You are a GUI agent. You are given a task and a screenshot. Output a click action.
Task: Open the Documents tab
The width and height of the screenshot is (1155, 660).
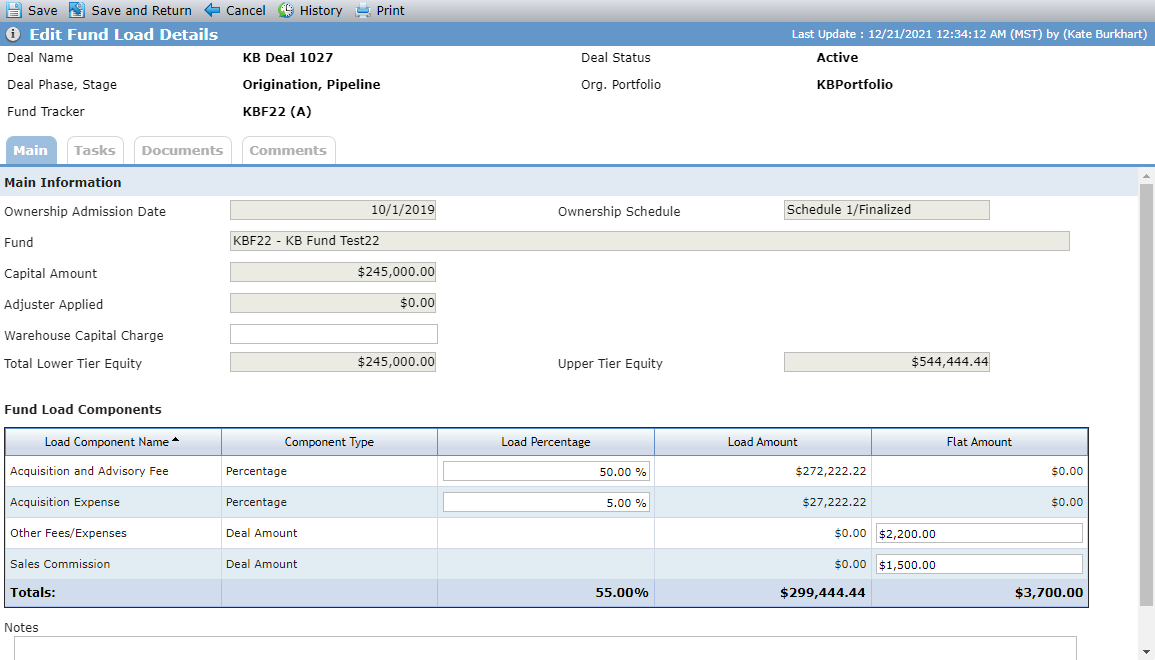click(182, 150)
